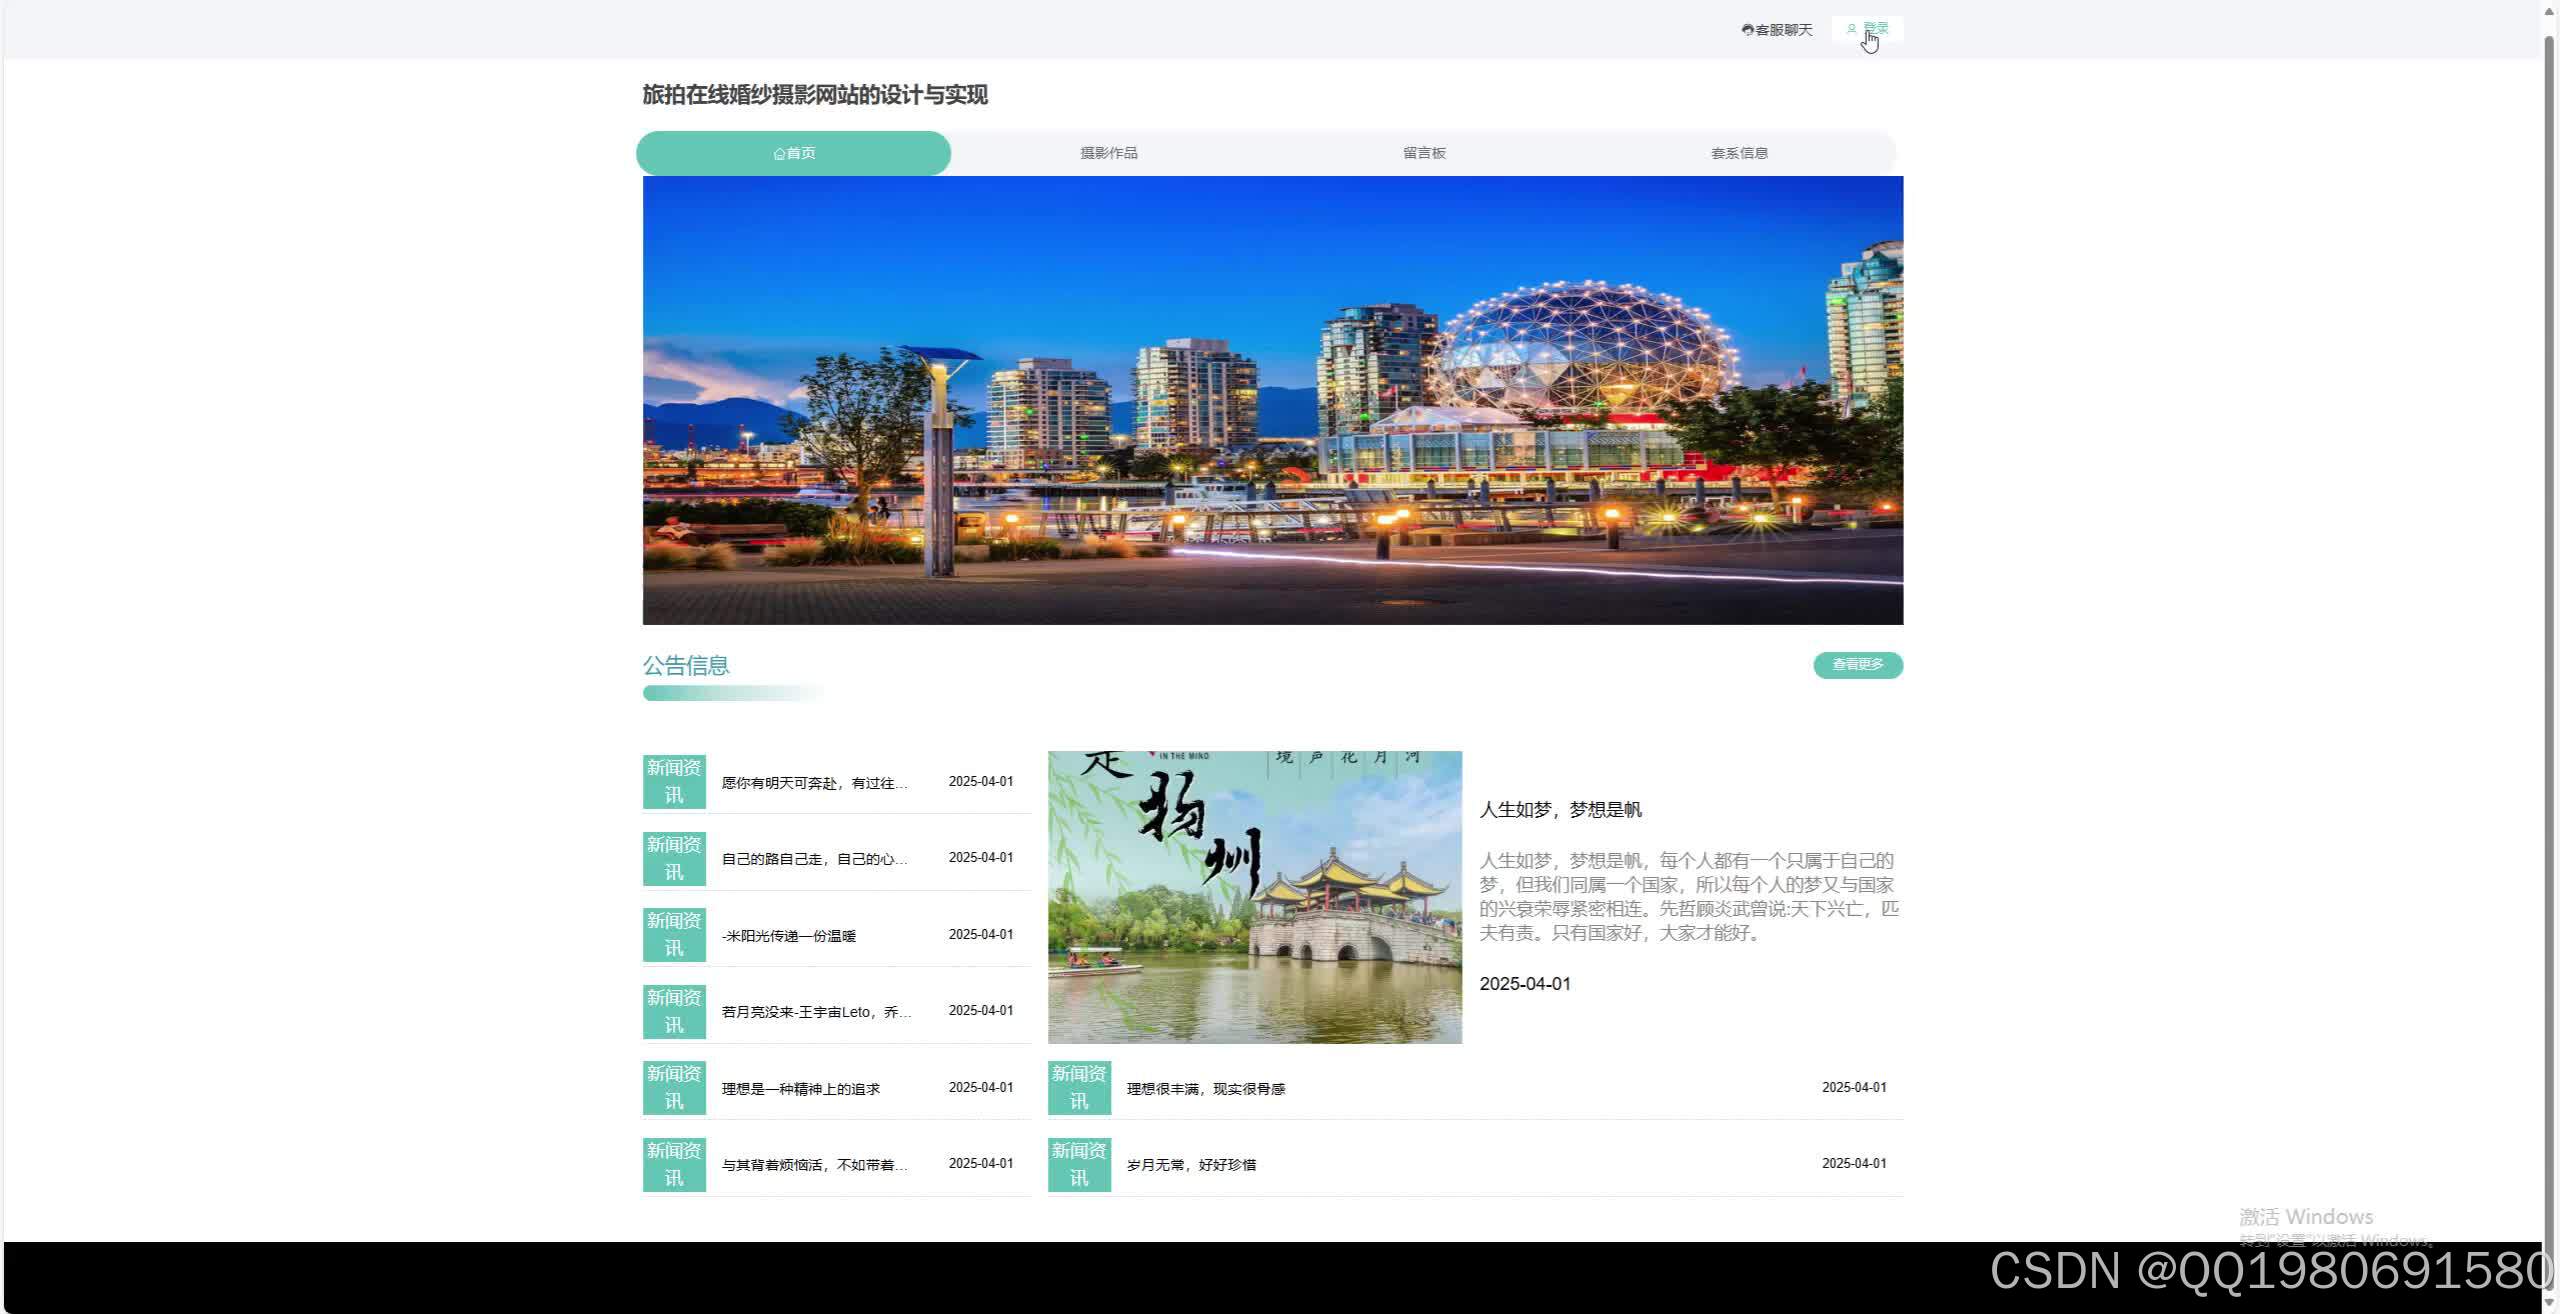Switch to the 摄影作品 tab
Screen dimensions: 2560x1314
coord(1108,152)
